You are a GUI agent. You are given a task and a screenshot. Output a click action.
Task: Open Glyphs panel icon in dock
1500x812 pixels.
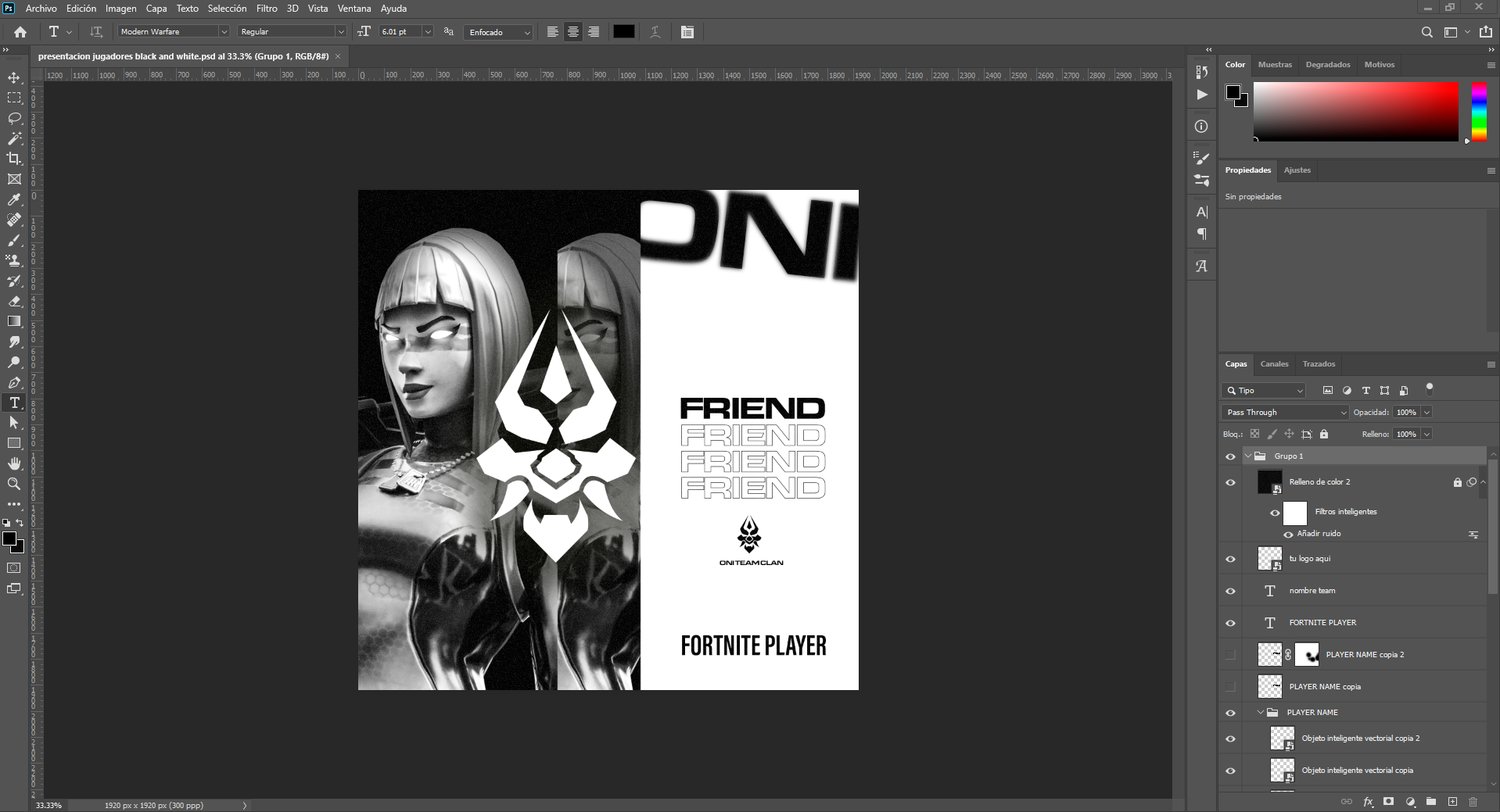[x=1201, y=266]
